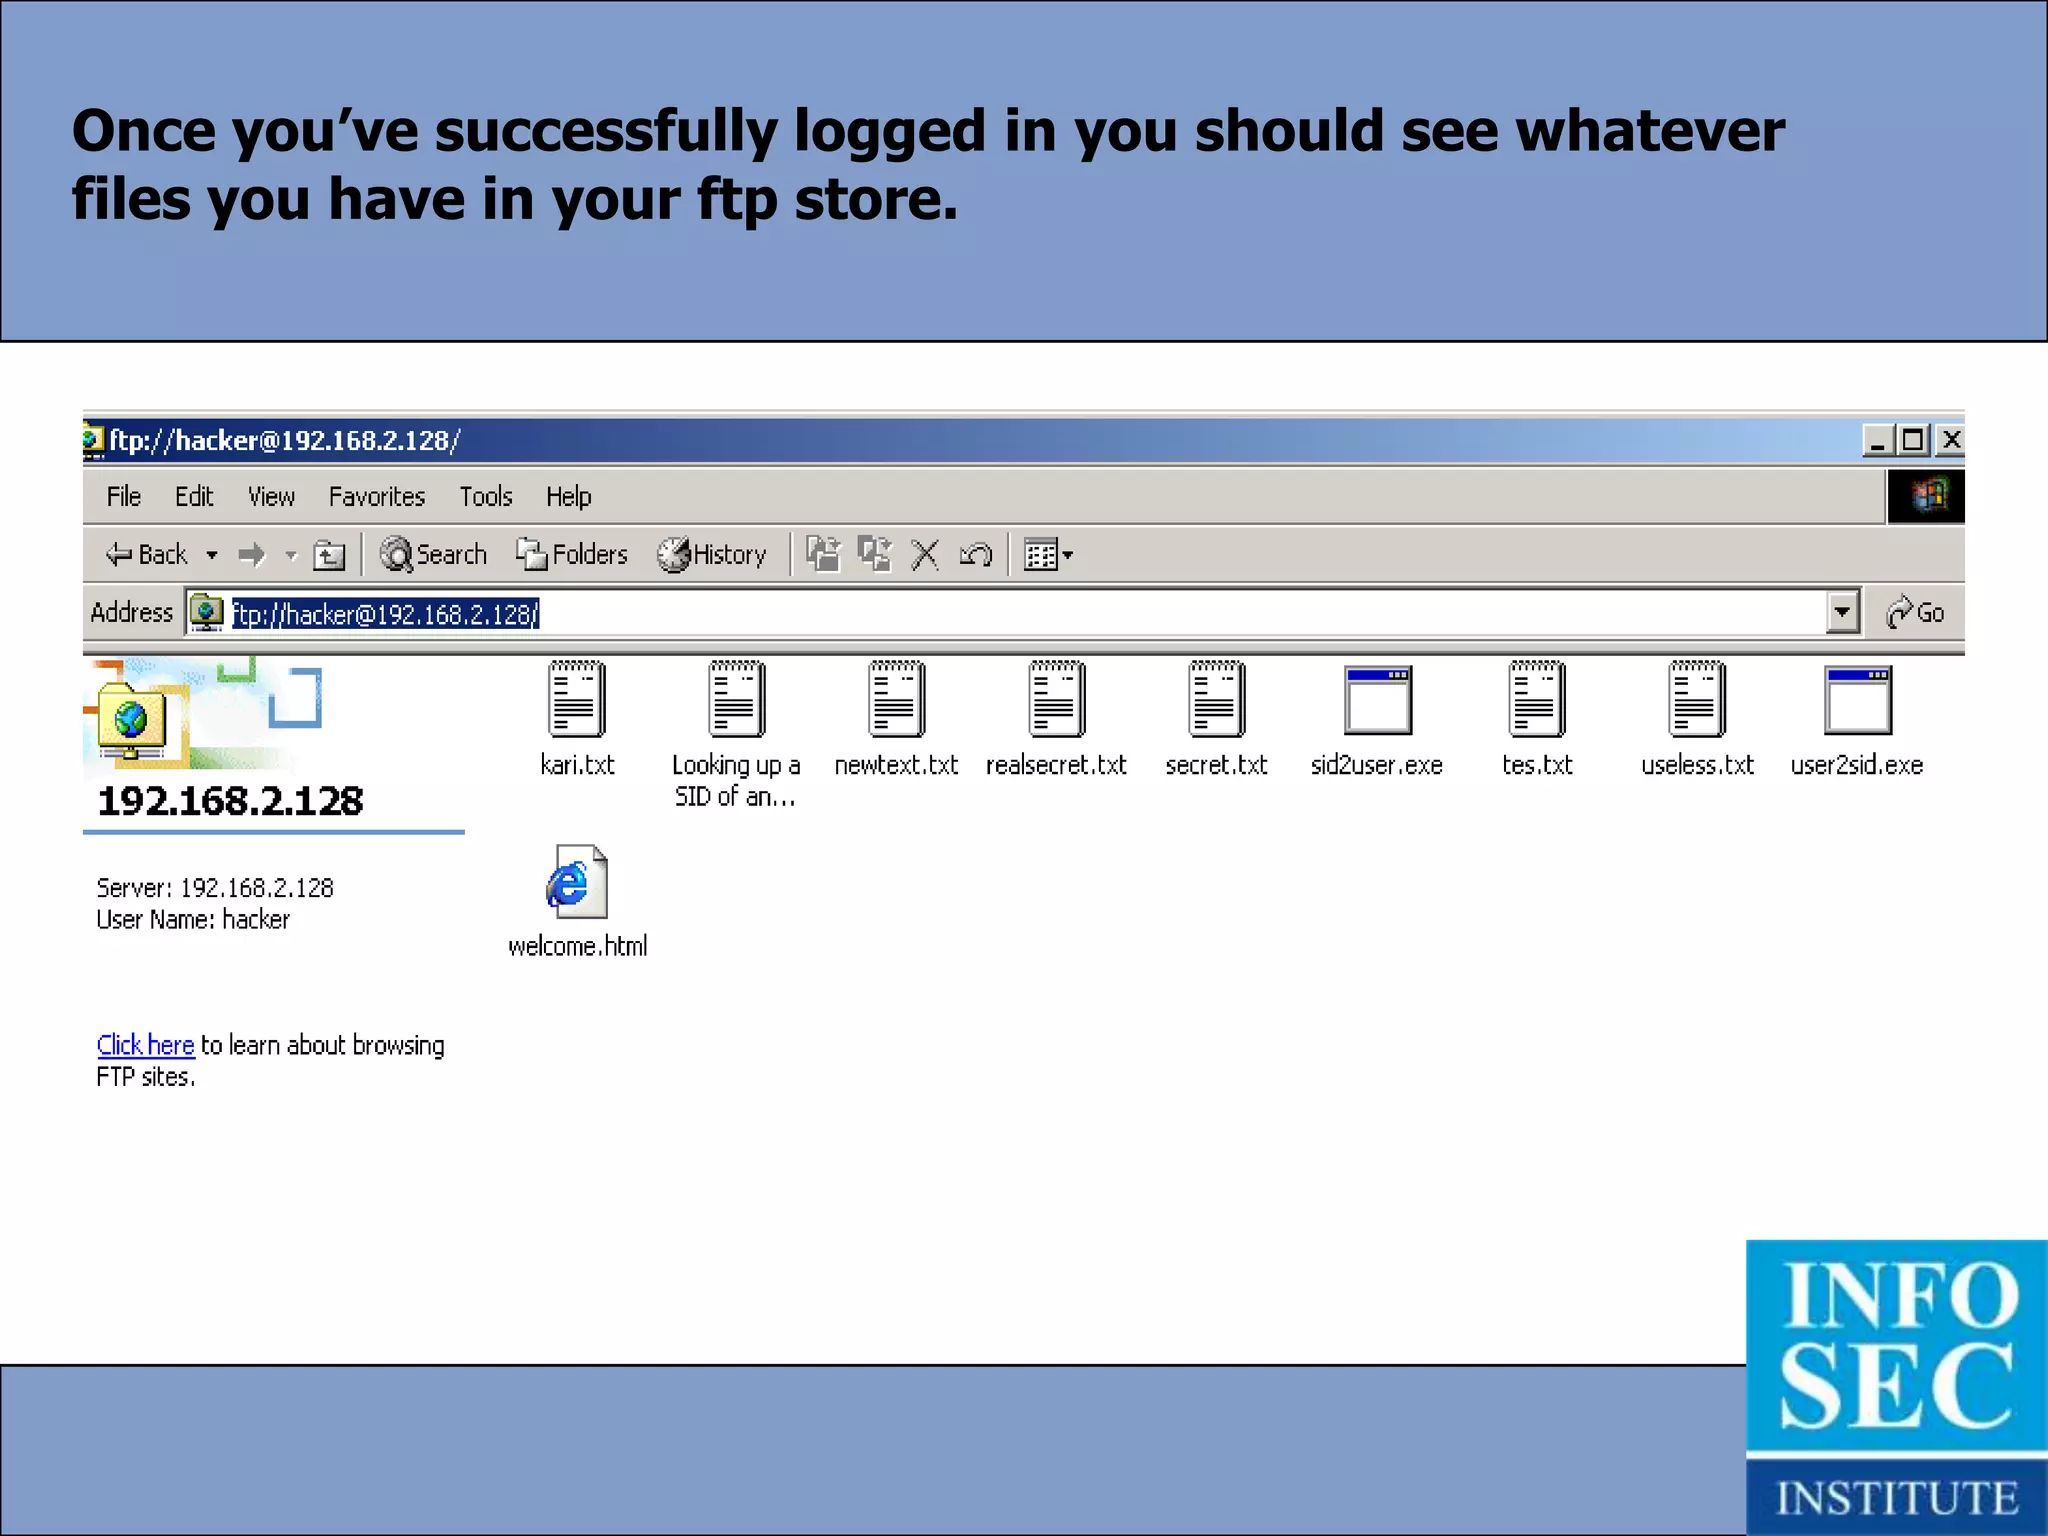The width and height of the screenshot is (2048, 1536).
Task: Select the sid2user.exe program icon
Action: tap(1377, 700)
